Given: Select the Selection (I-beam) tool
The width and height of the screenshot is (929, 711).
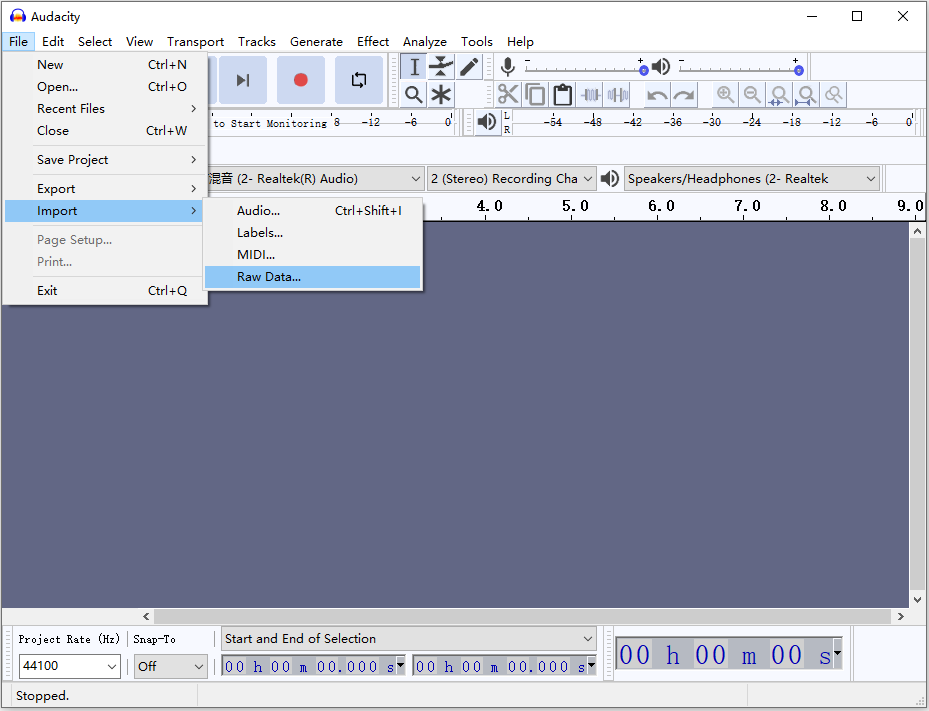Looking at the screenshot, I should coord(414,67).
